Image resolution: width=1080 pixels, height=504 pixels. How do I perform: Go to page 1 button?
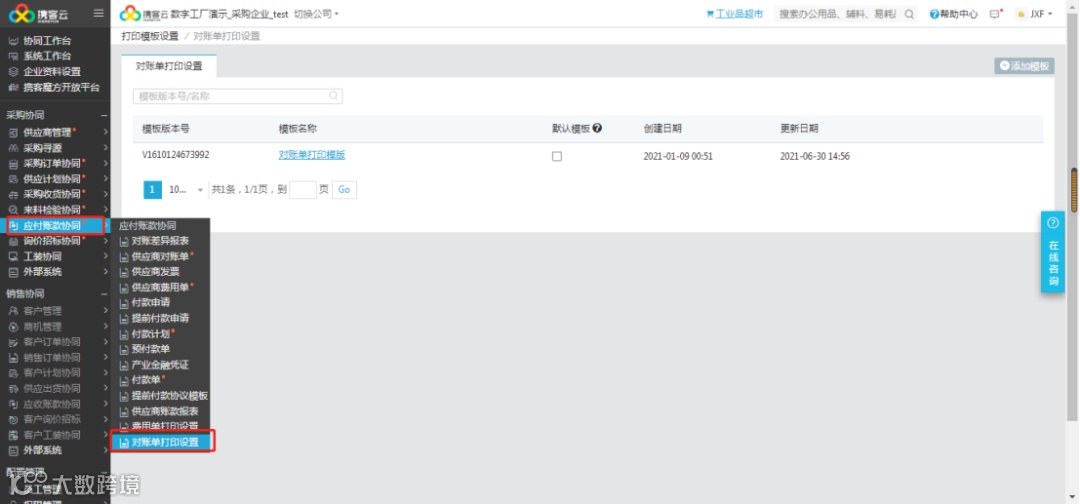(x=152, y=189)
